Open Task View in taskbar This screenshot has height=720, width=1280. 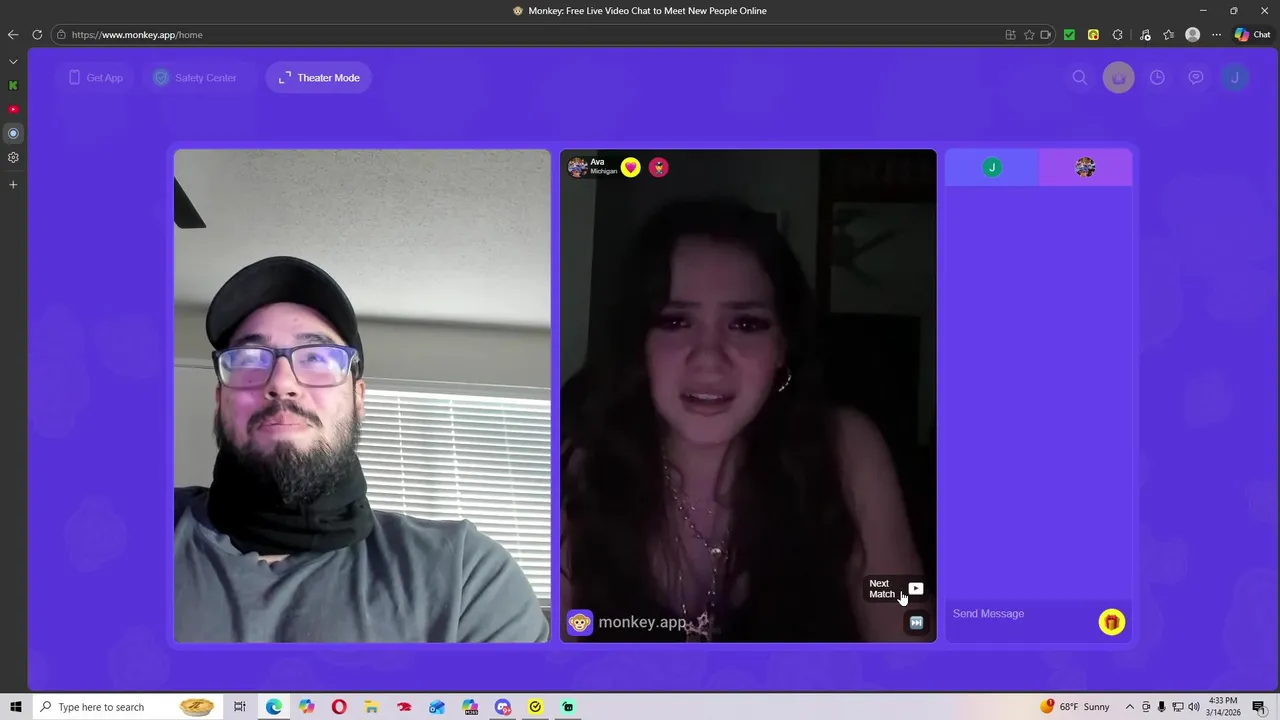pos(240,707)
